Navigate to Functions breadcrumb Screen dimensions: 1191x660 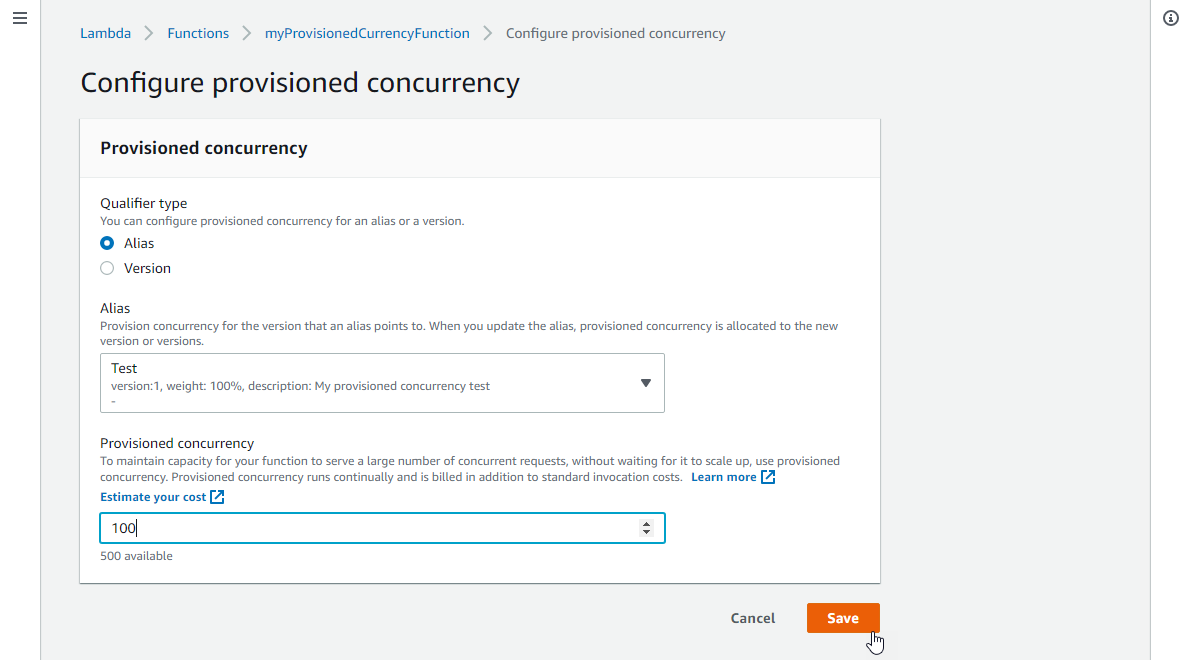(x=198, y=33)
